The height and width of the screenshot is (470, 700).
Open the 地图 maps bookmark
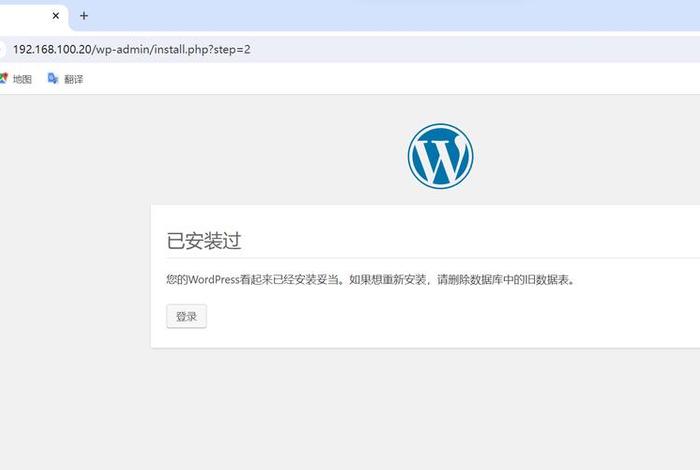click(x=16, y=79)
